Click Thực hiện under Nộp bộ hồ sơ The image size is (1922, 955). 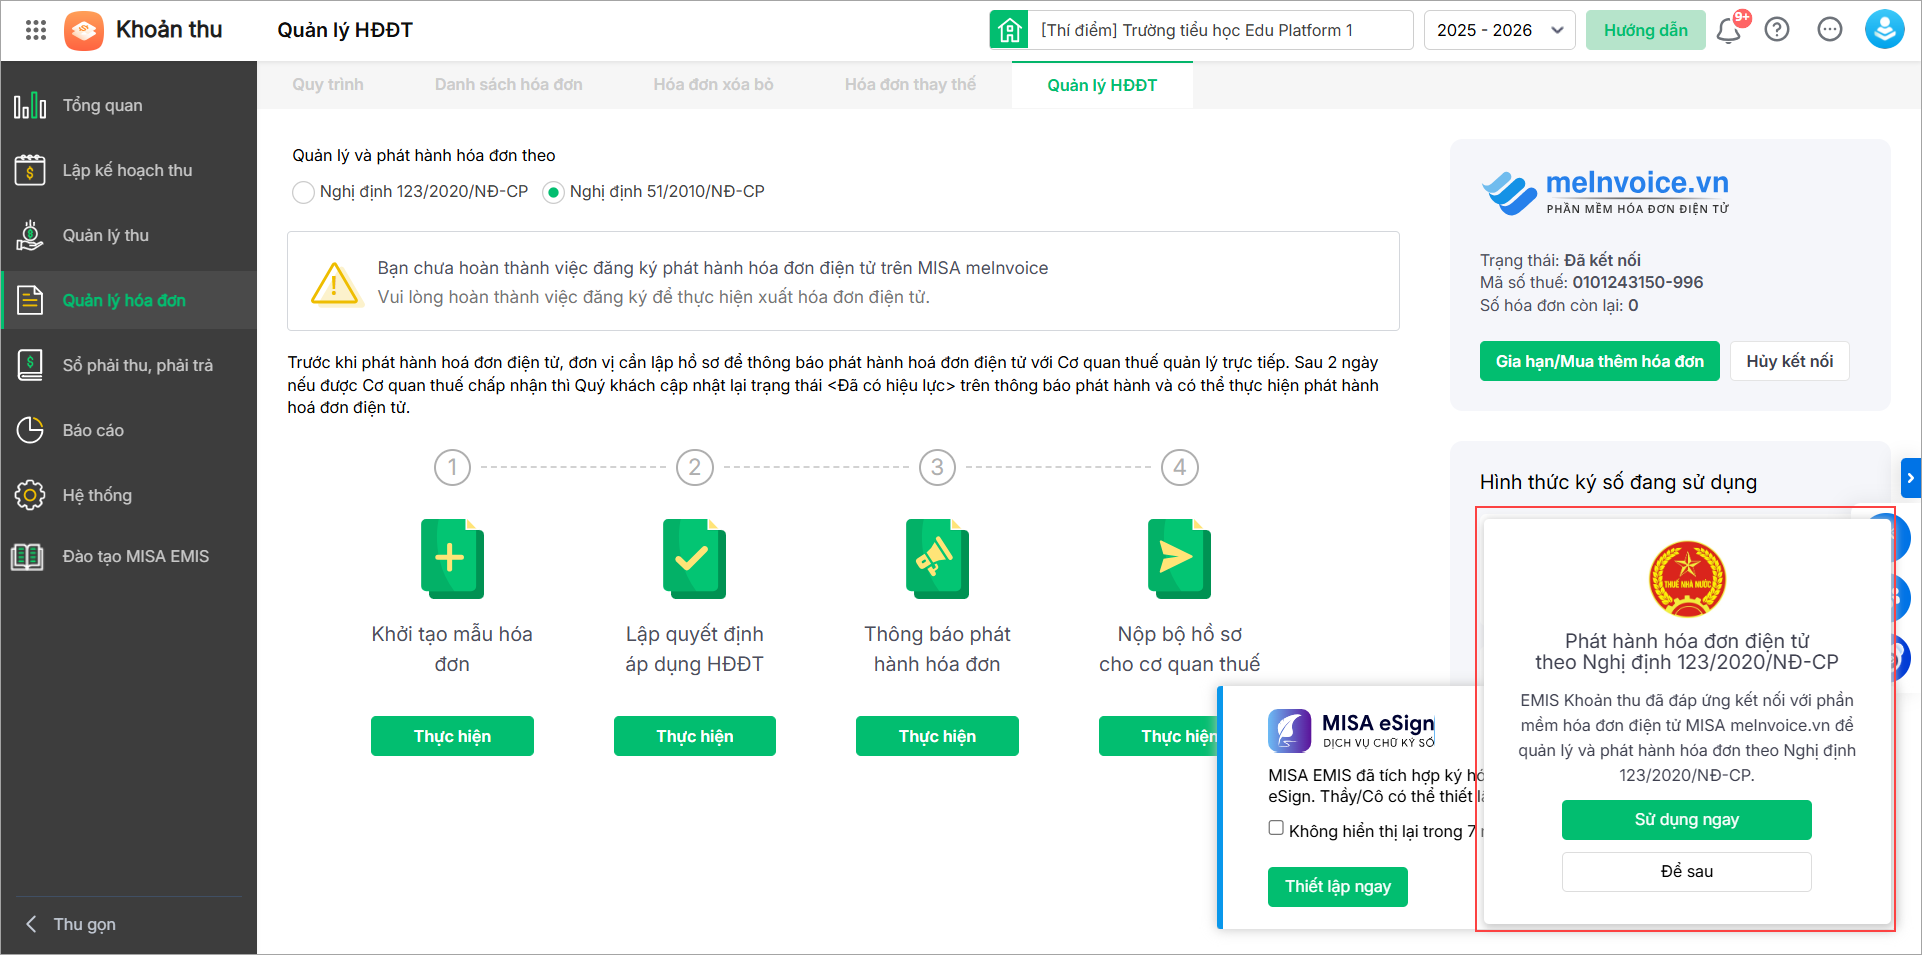pyautogui.click(x=1158, y=736)
